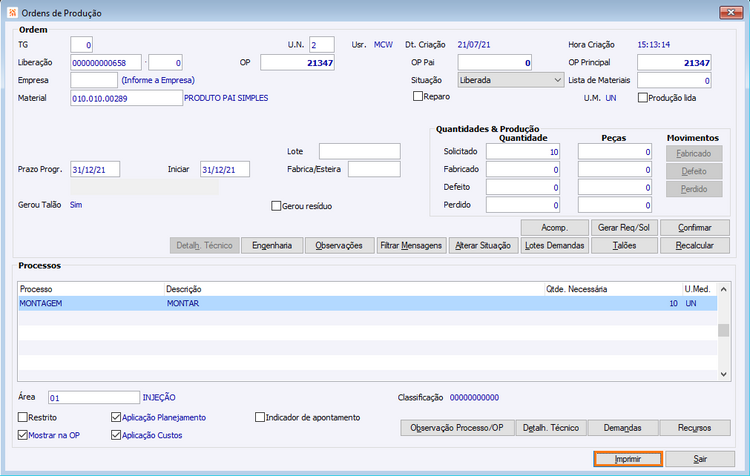Image resolution: width=750 pixels, height=476 pixels.
Task: Uncheck Mostrar na OP
Action: 22,435
